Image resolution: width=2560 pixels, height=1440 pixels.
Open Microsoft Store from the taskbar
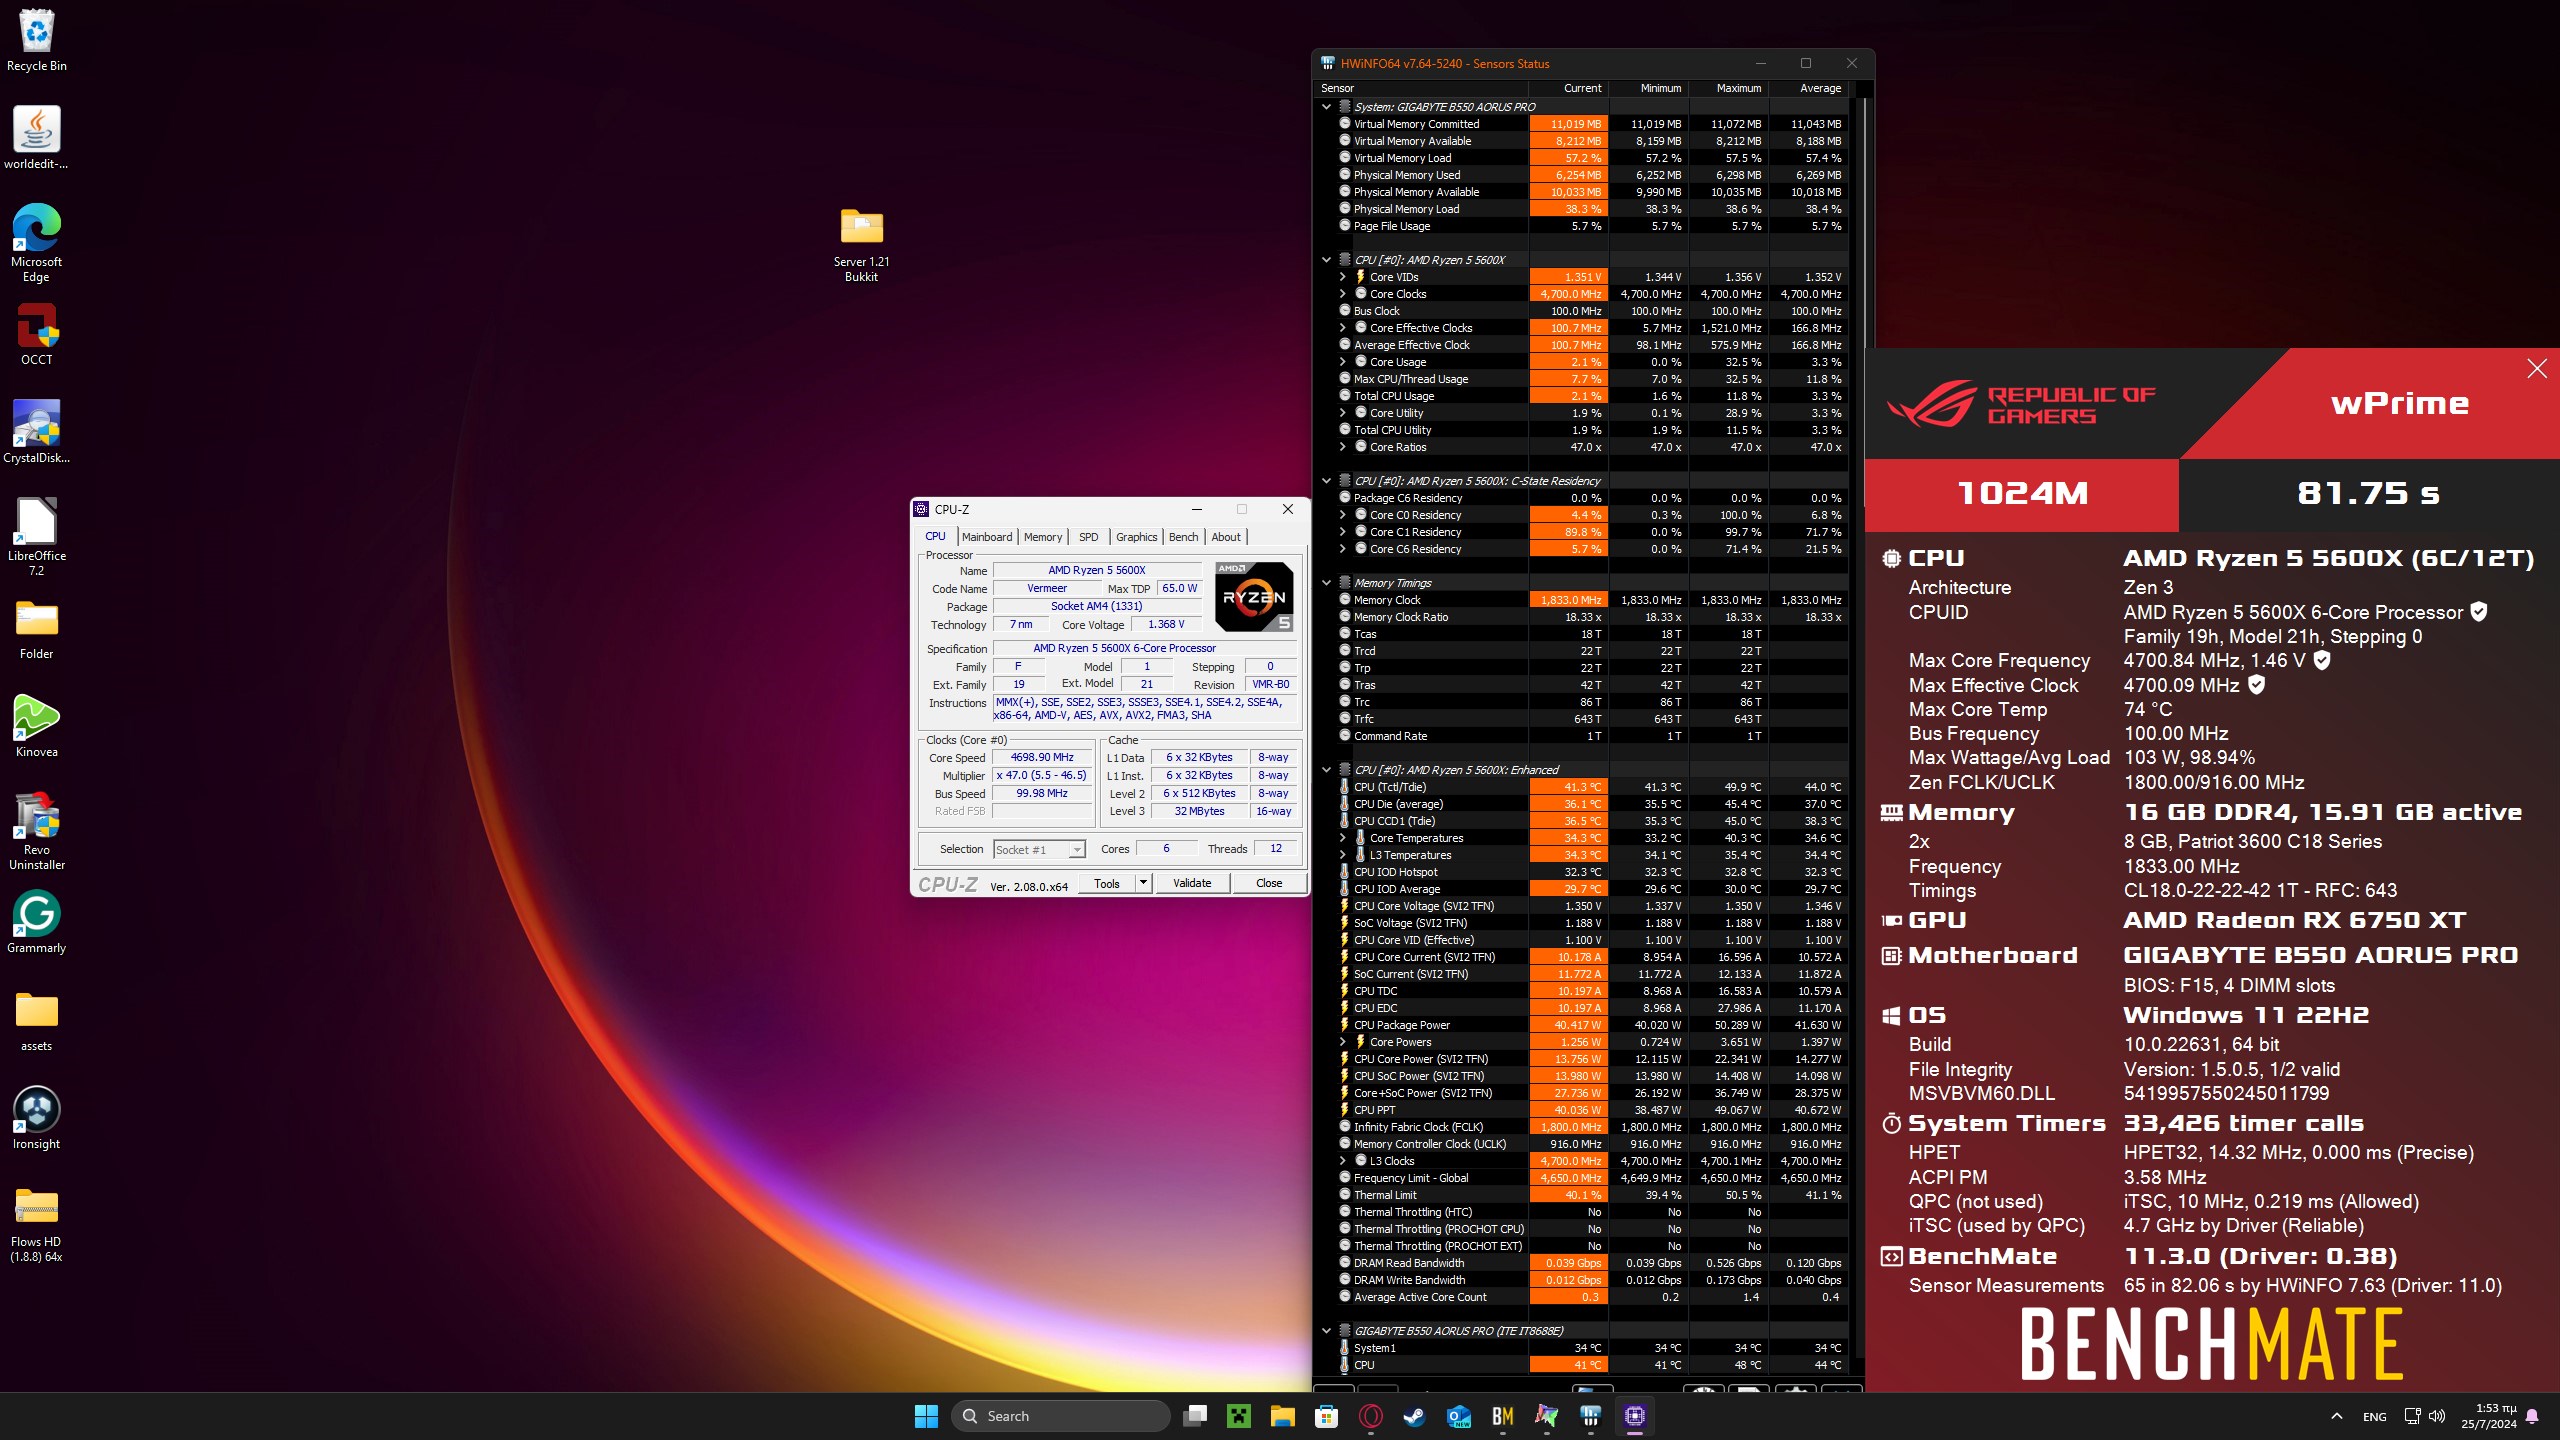(1327, 1416)
